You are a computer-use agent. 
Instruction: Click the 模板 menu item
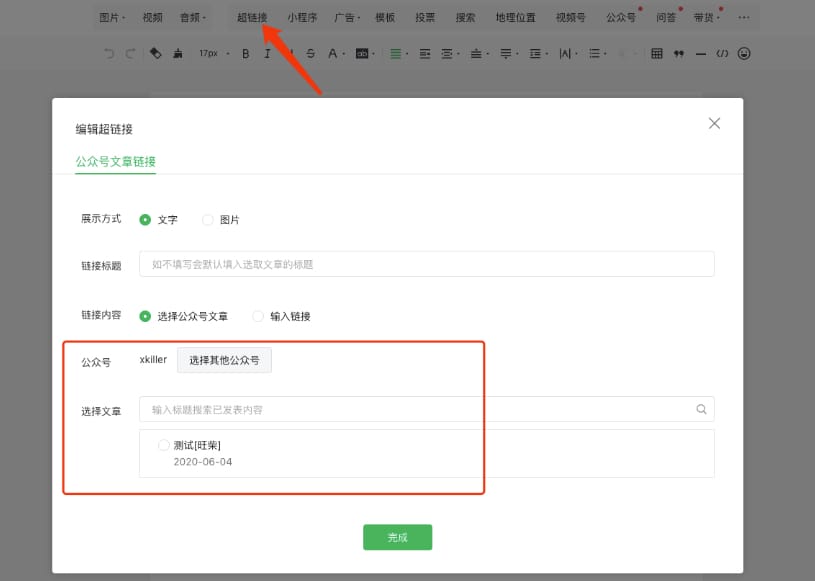[385, 17]
